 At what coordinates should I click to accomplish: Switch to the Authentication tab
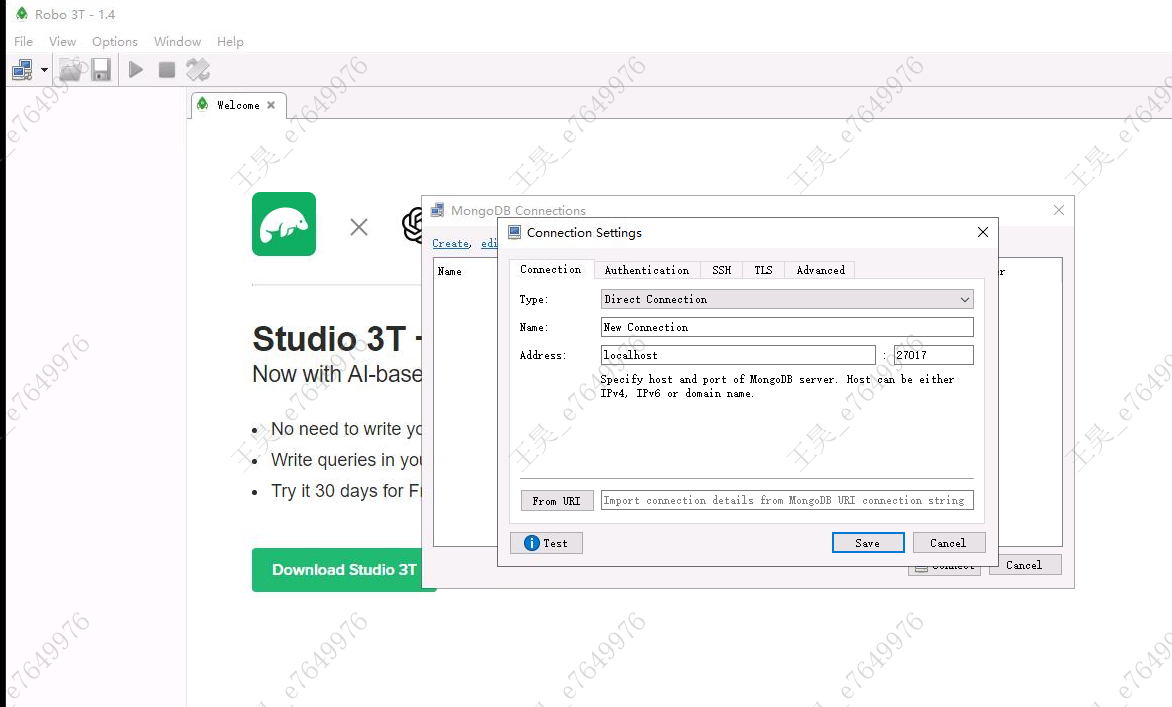(647, 271)
